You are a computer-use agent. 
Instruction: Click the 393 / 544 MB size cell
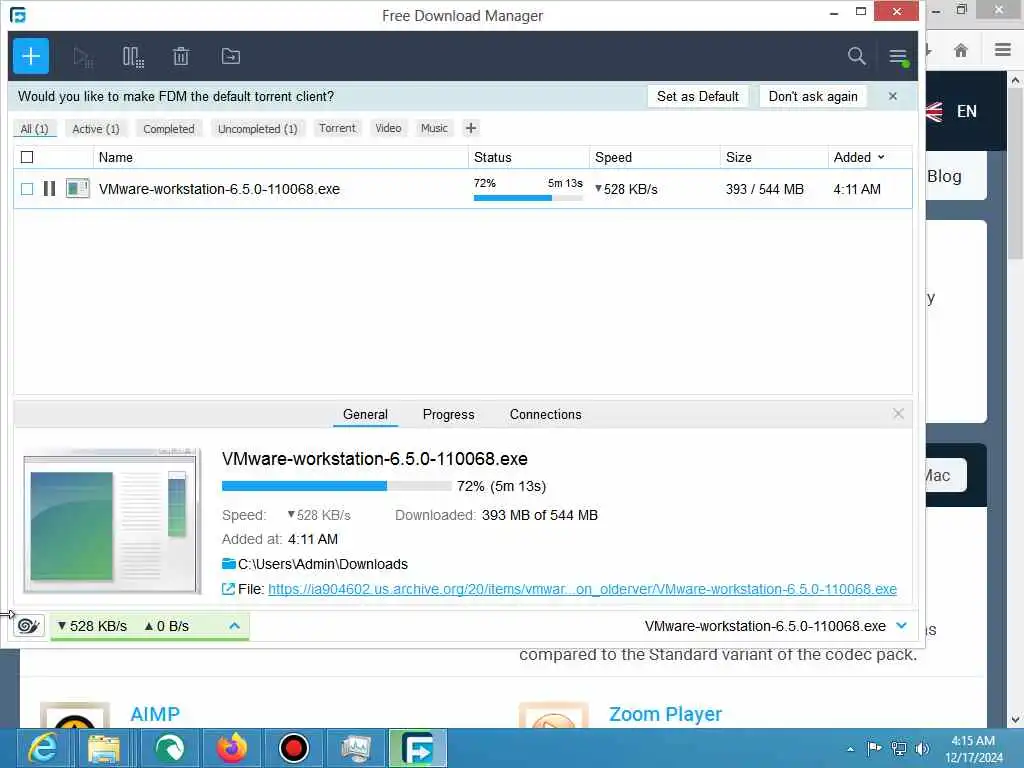click(x=765, y=189)
